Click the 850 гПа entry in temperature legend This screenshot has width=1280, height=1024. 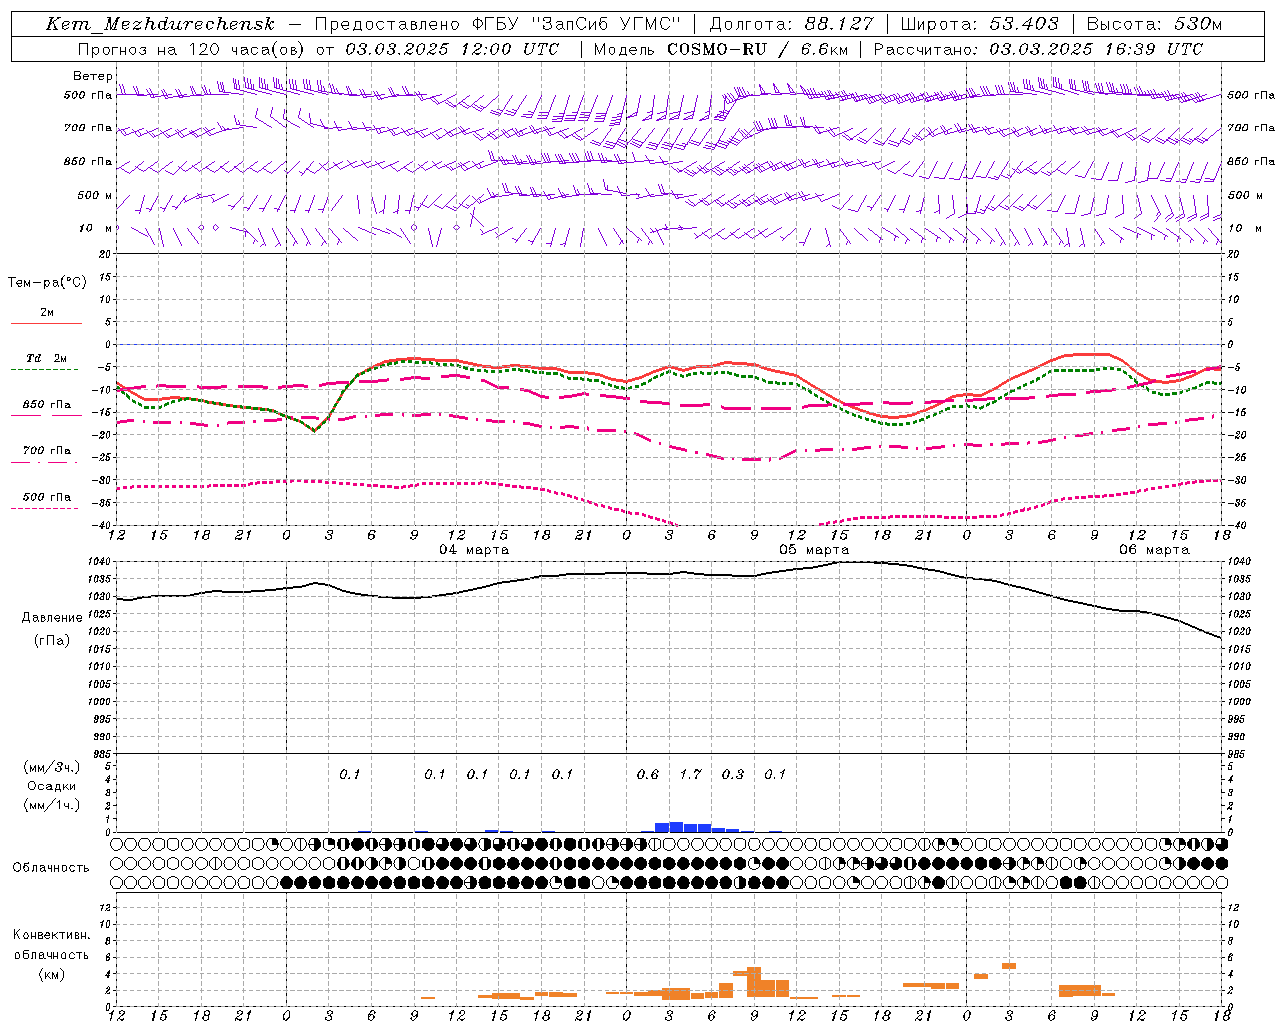[47, 405]
